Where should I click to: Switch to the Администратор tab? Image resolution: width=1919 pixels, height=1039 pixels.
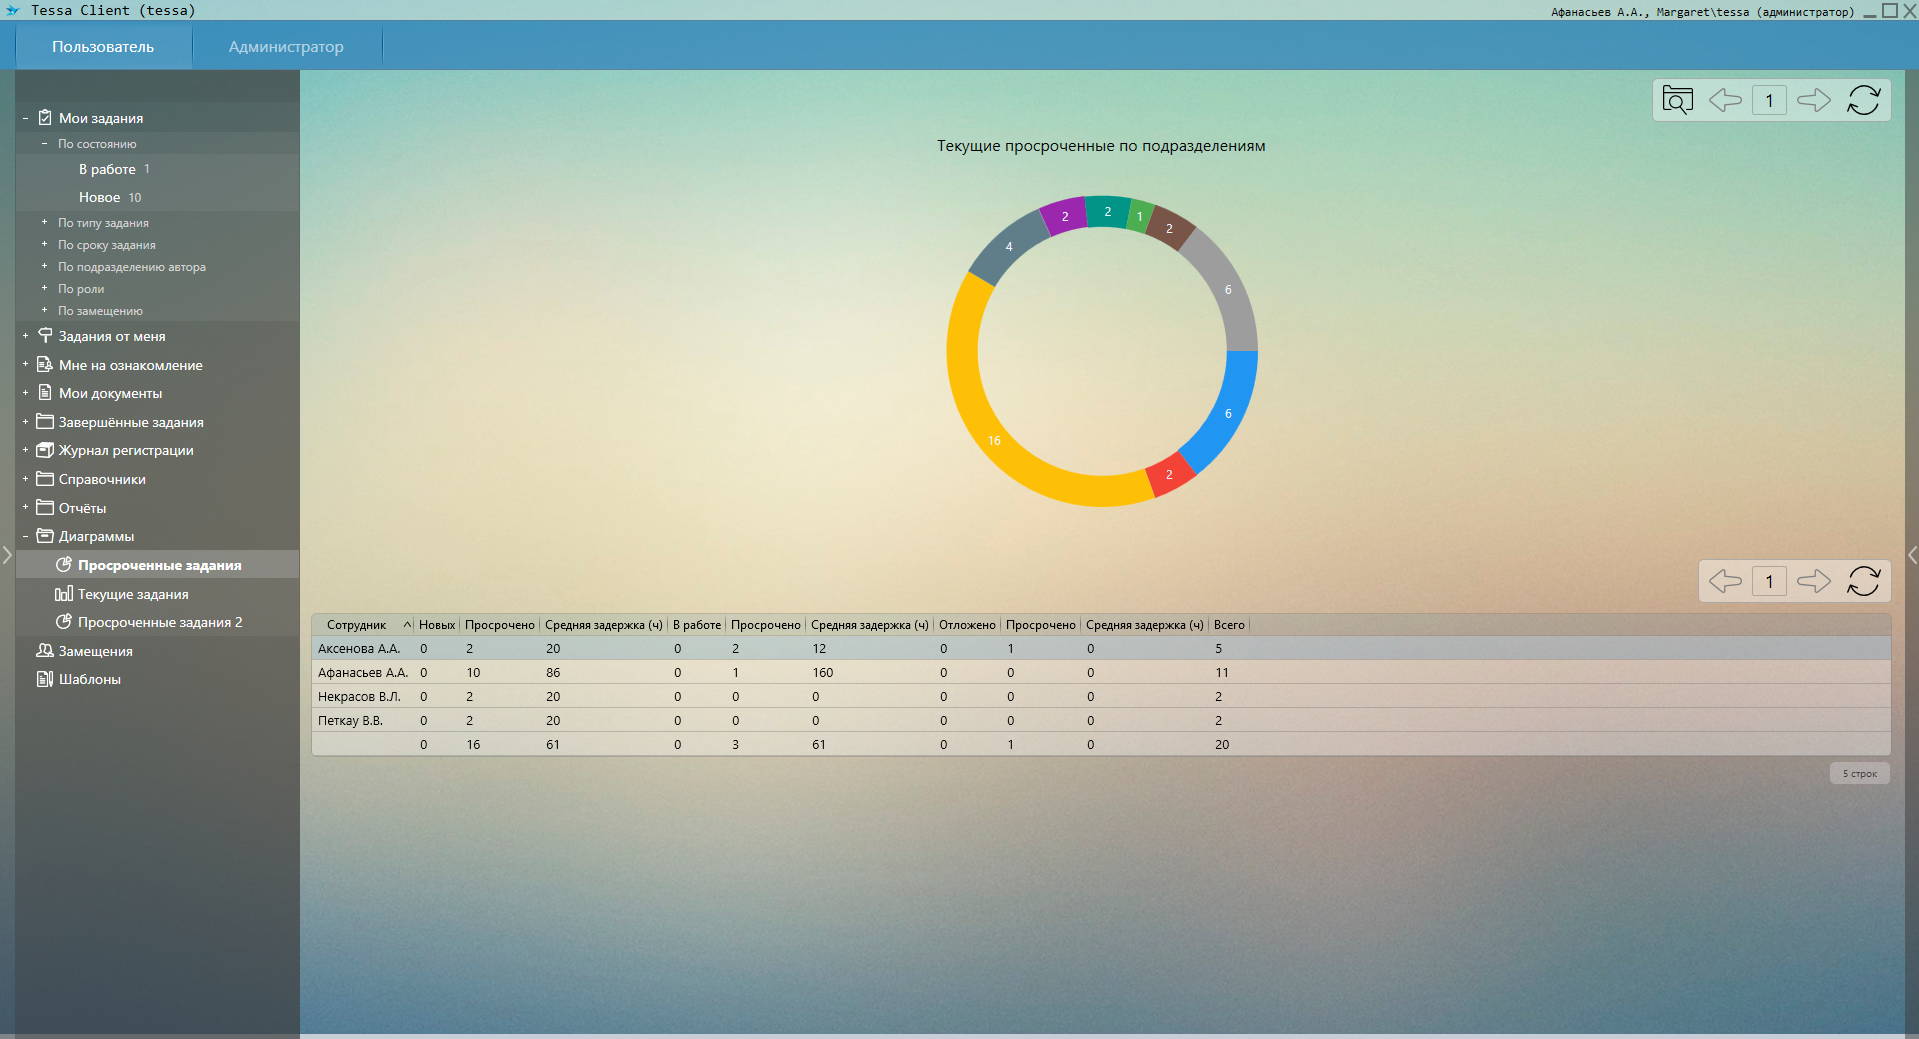pos(286,47)
